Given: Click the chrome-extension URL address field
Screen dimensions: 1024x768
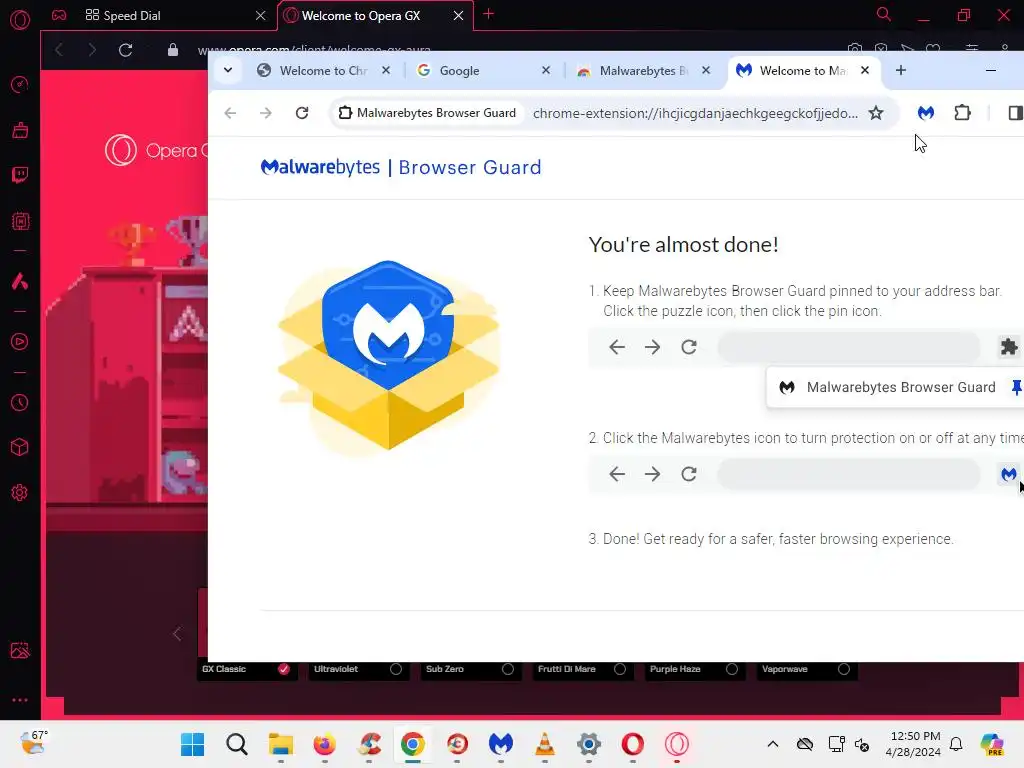Looking at the screenshot, I should pyautogui.click(x=695, y=113).
